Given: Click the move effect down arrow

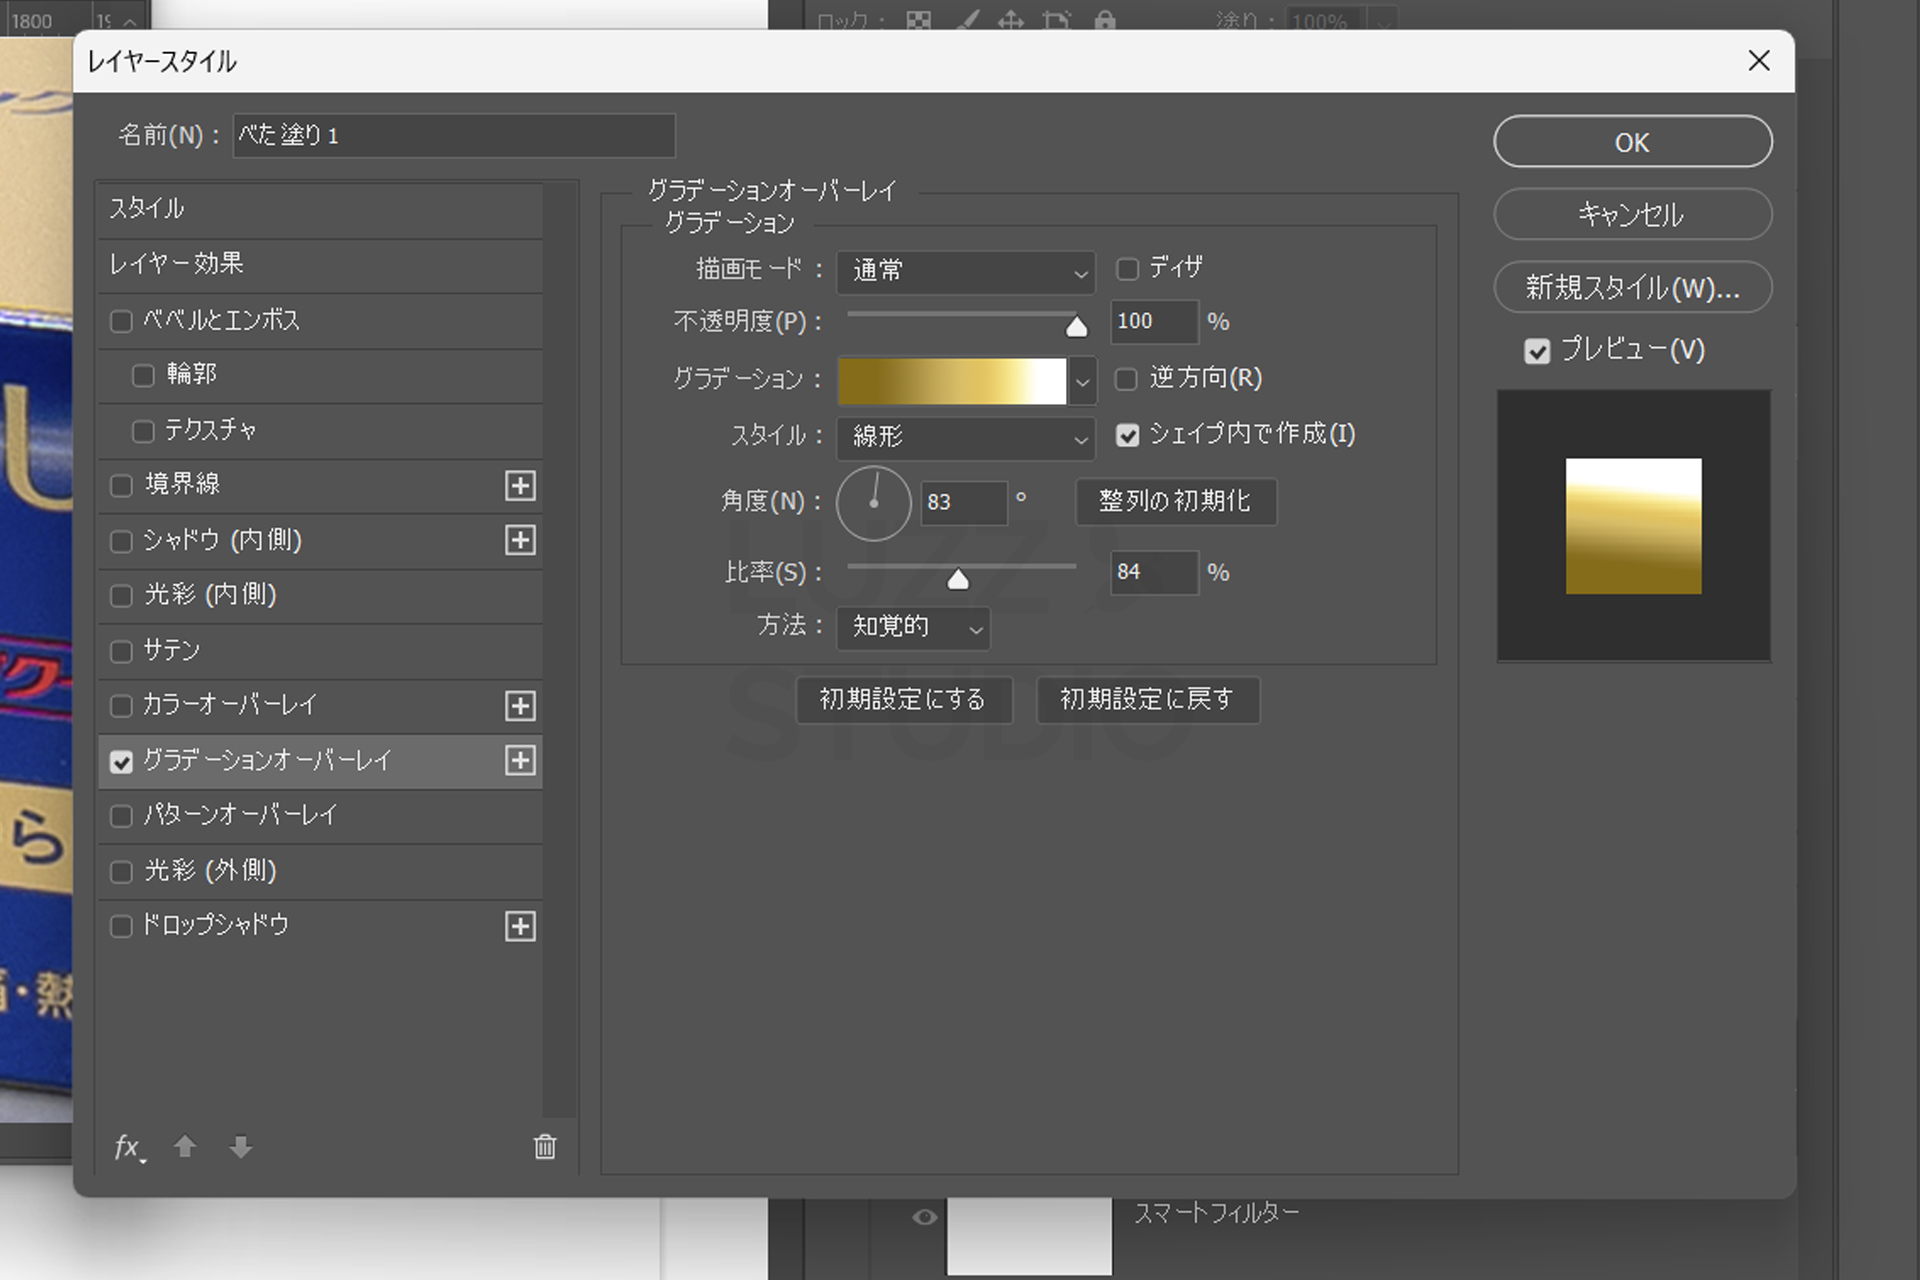Looking at the screenshot, I should pos(240,1147).
